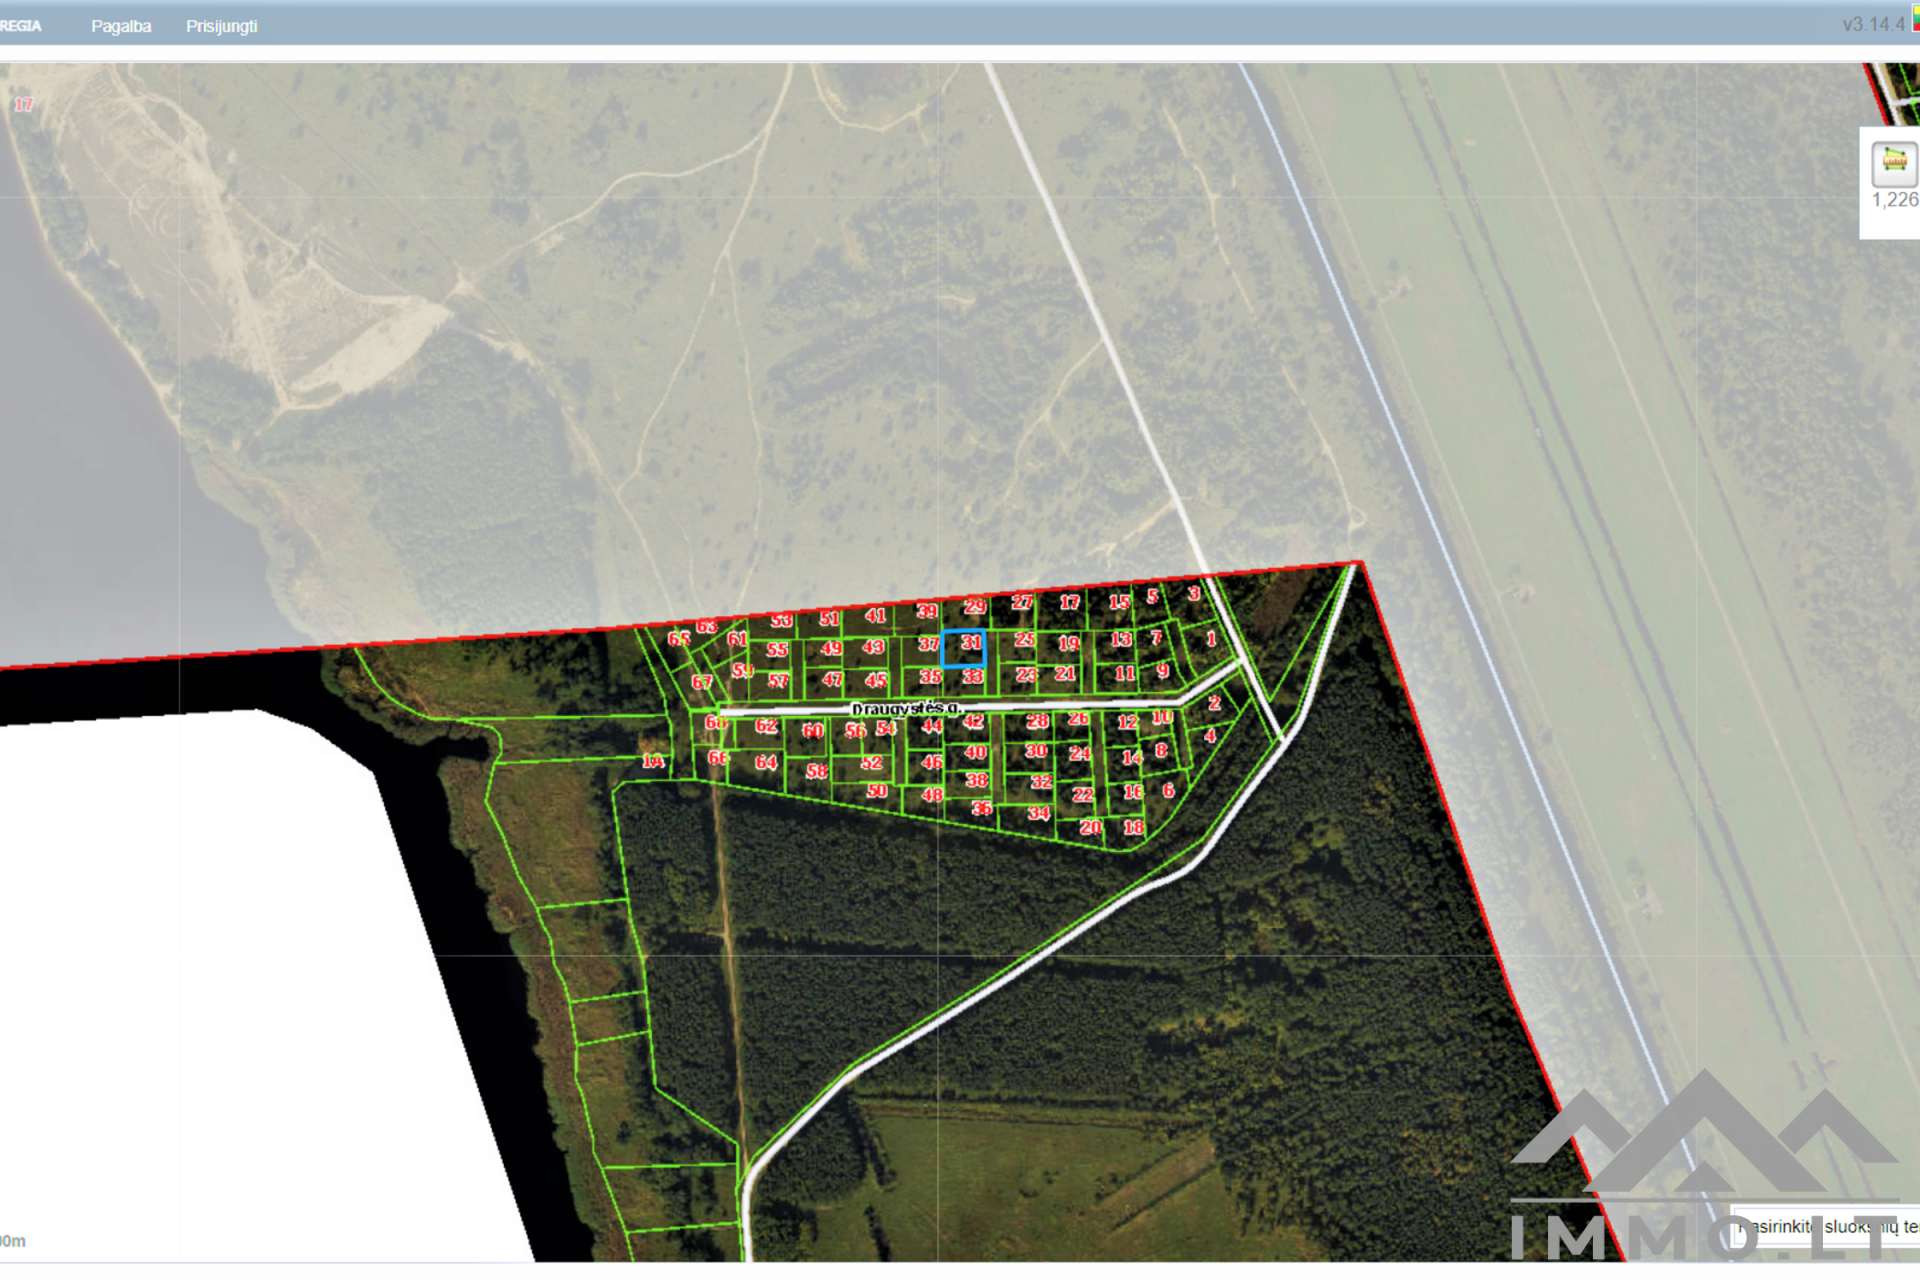Select parcel number 28
The image size is (1920, 1280).
(x=1037, y=721)
